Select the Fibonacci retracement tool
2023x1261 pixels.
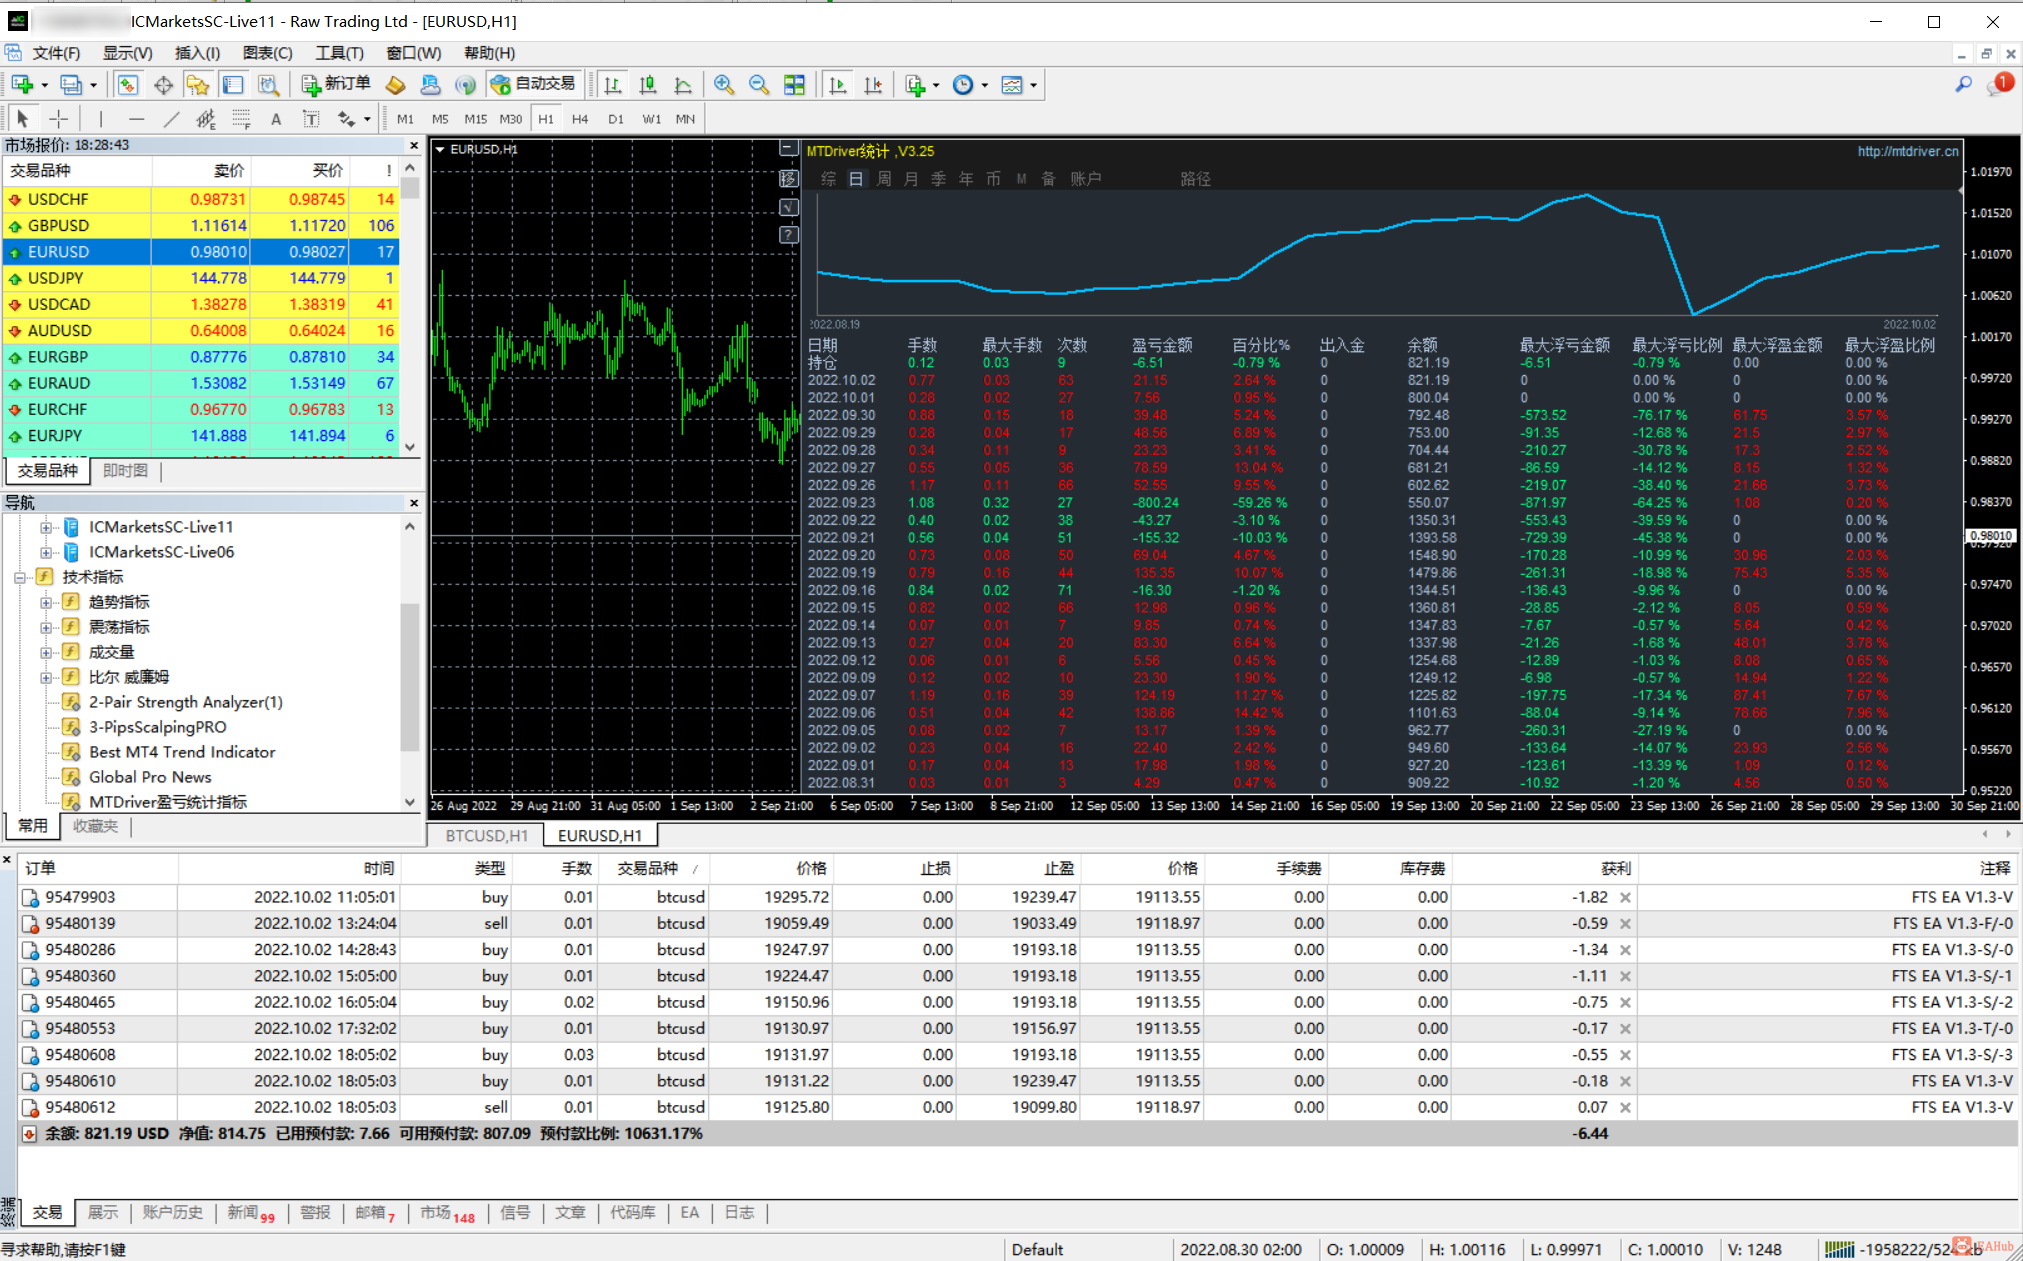pyautogui.click(x=241, y=119)
